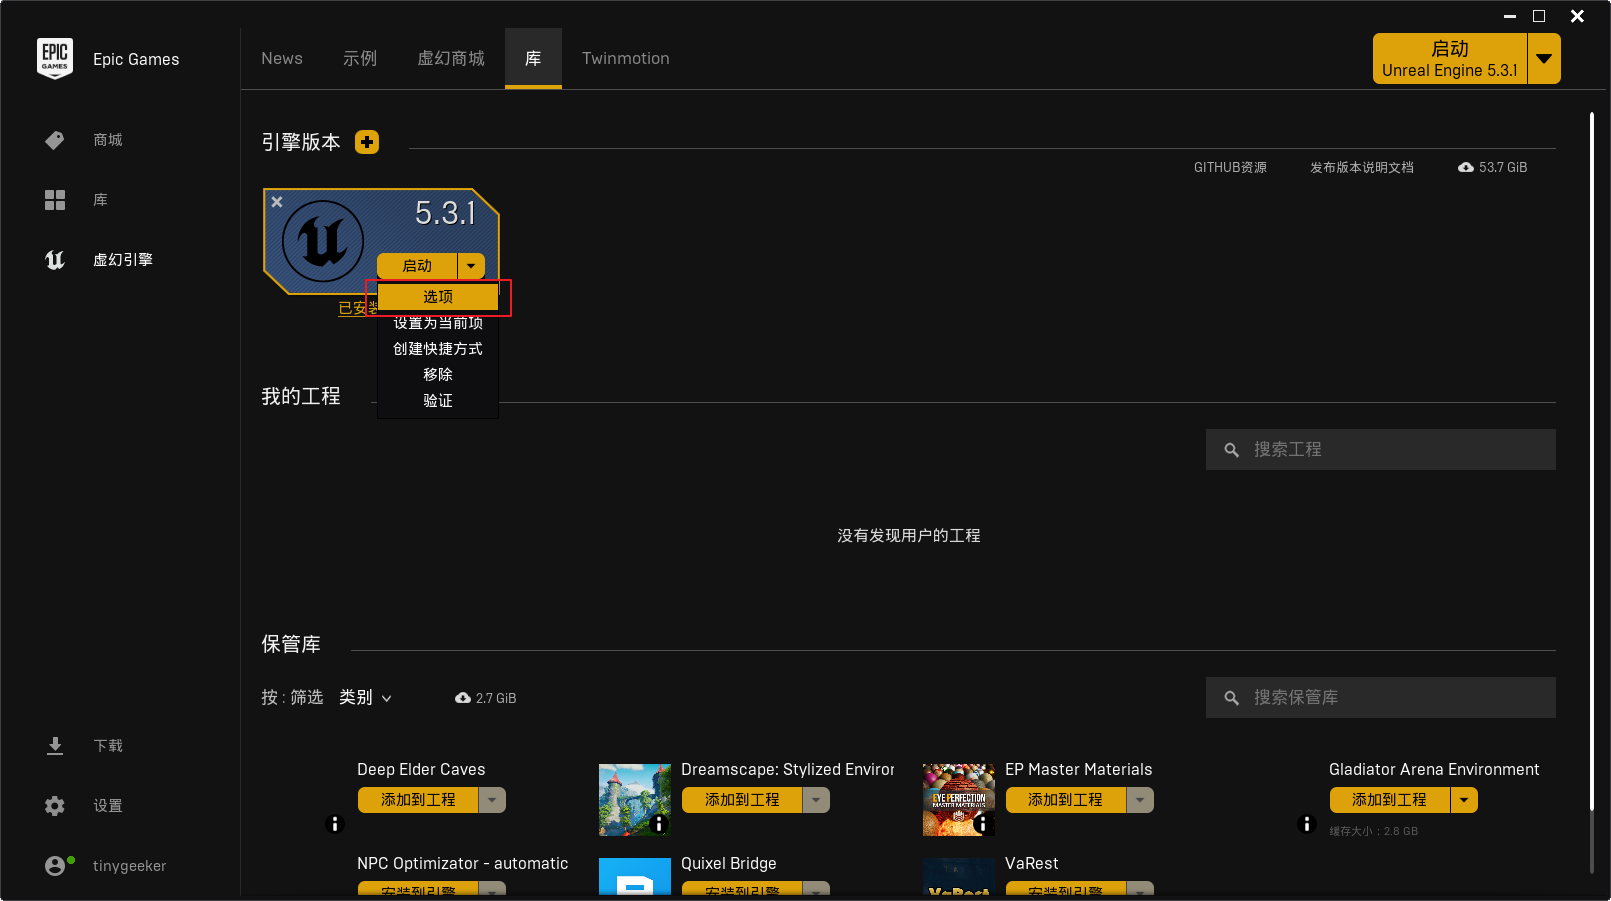Show info for Dreamscape Stylized Environment
Viewport: 1611px width, 901px height.
click(x=659, y=824)
